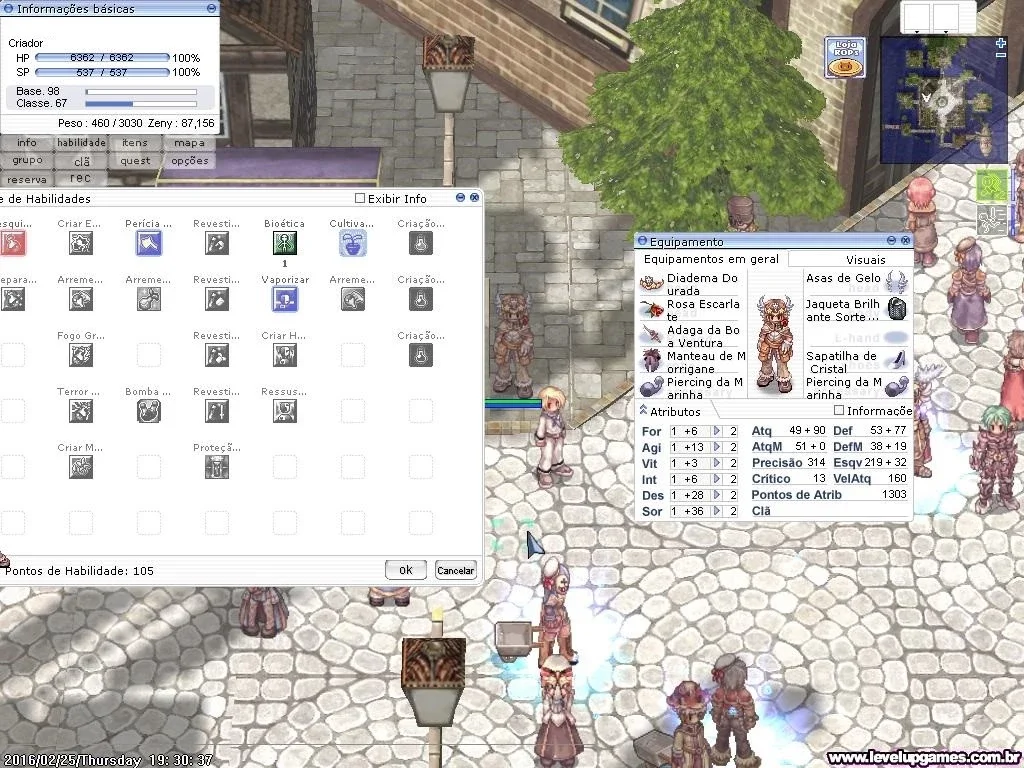Click the Sapatilha de Cristal shoe icon
The image size is (1024, 768).
click(897, 360)
